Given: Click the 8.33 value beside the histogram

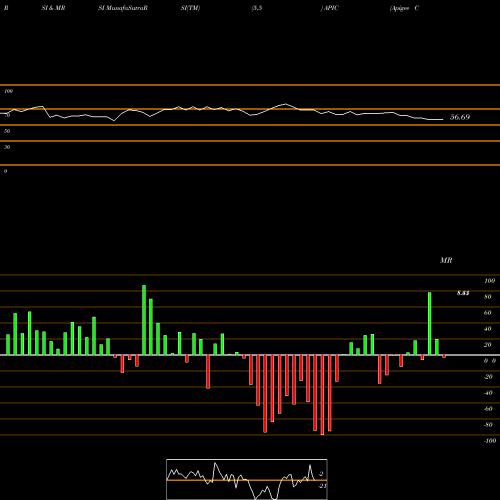Looking at the screenshot, I should [463, 293].
